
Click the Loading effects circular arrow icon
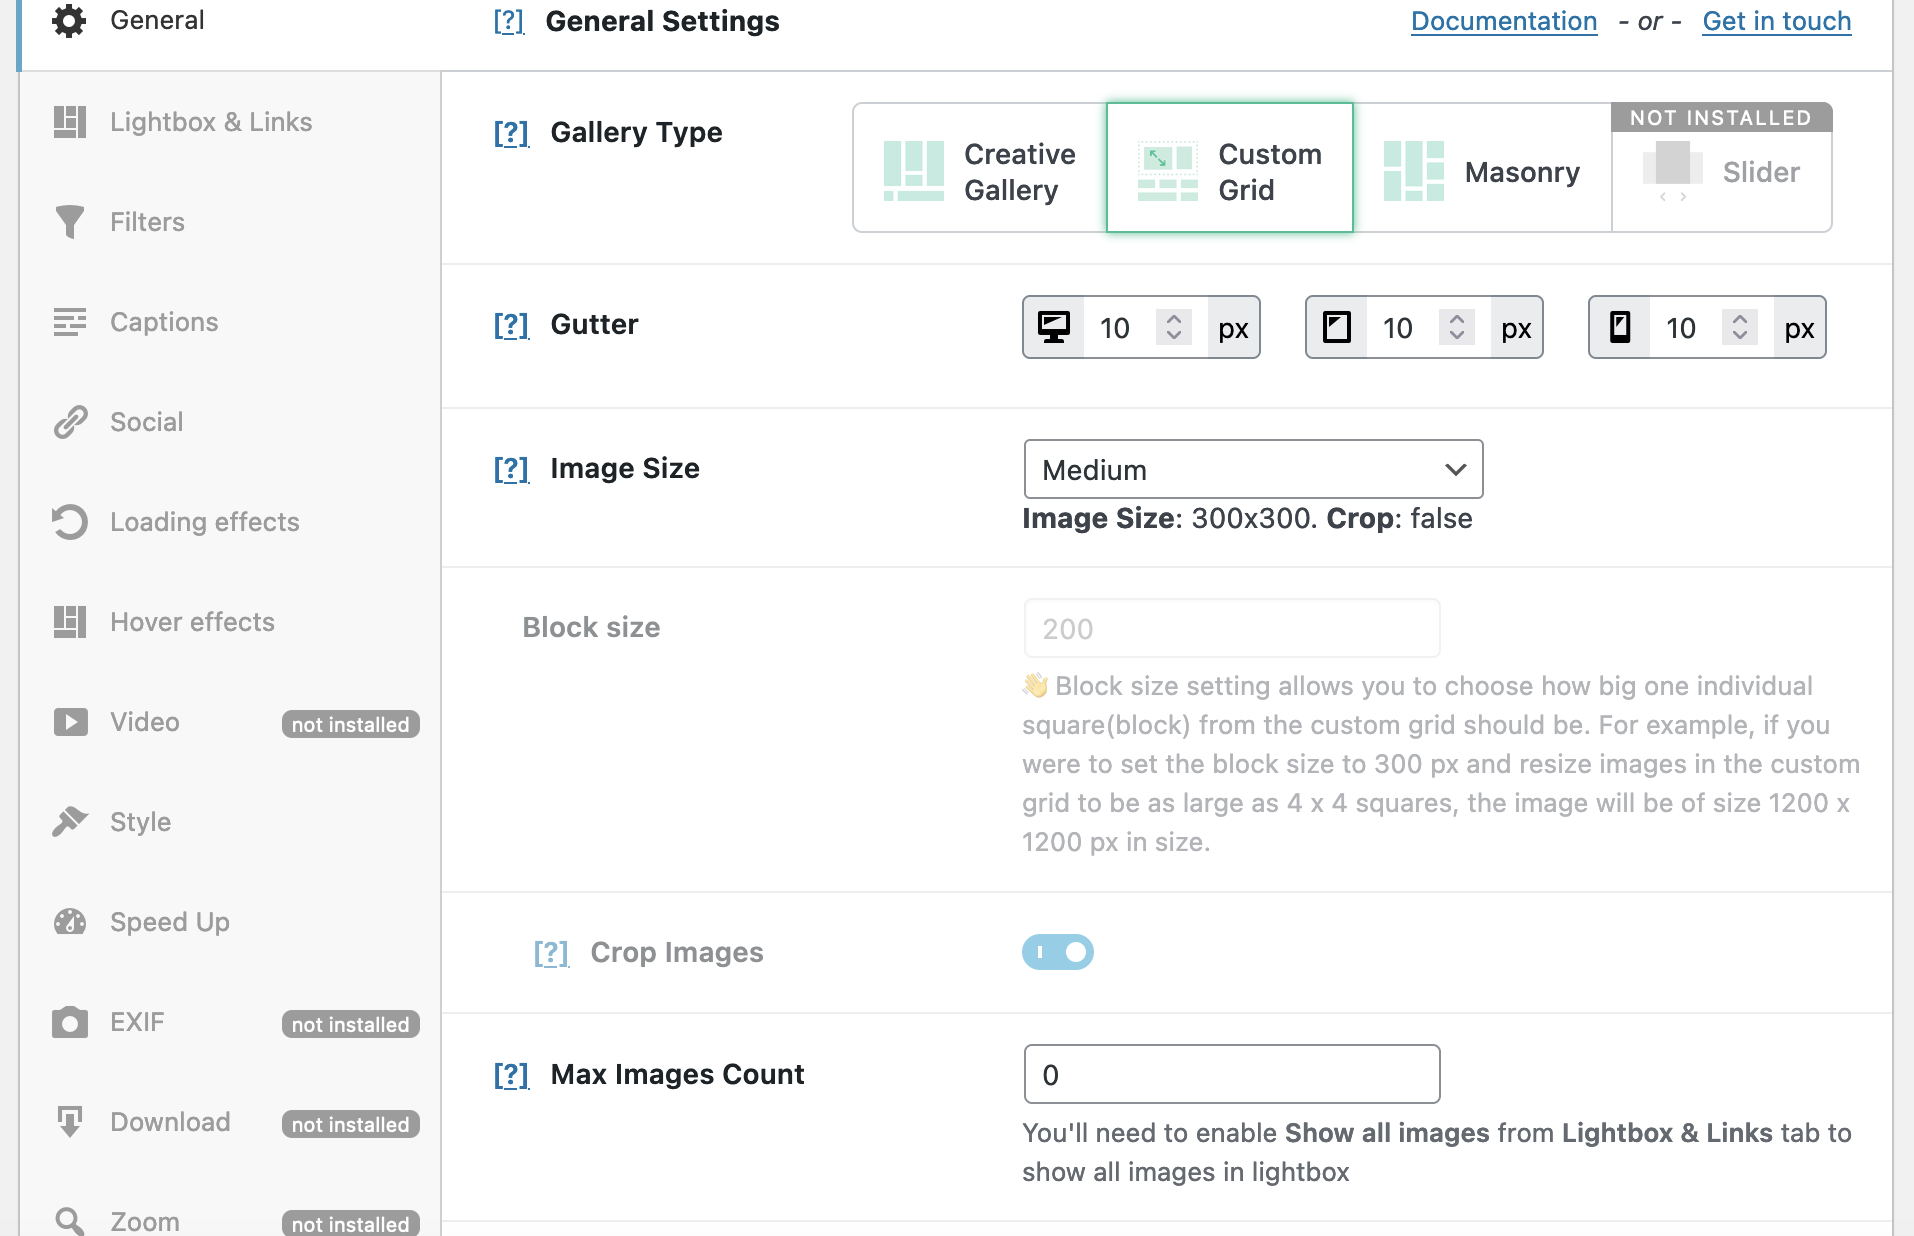coord(70,522)
